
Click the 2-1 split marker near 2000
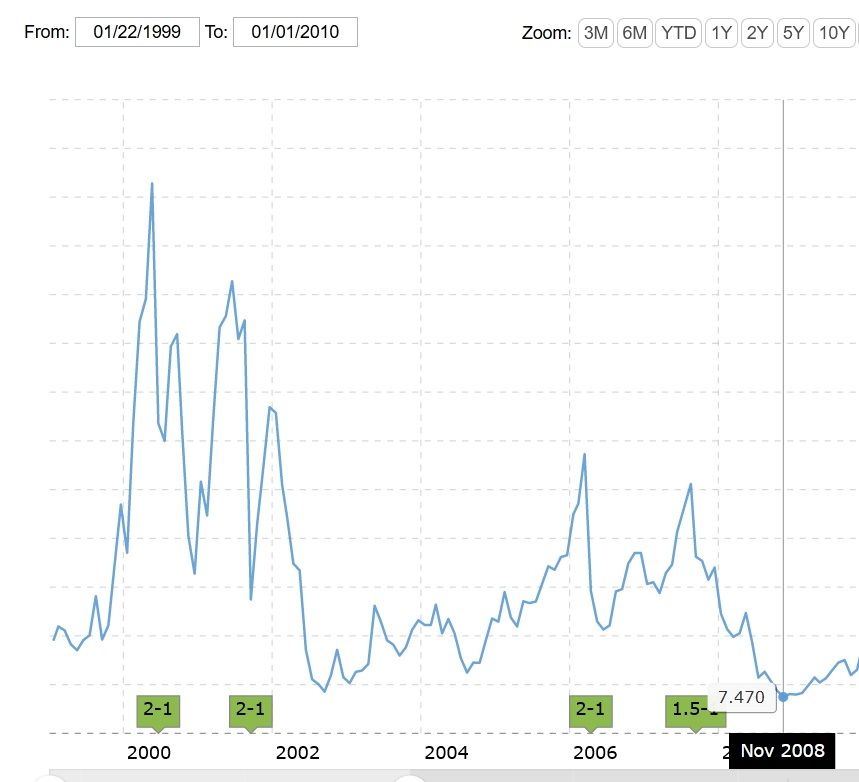158,712
